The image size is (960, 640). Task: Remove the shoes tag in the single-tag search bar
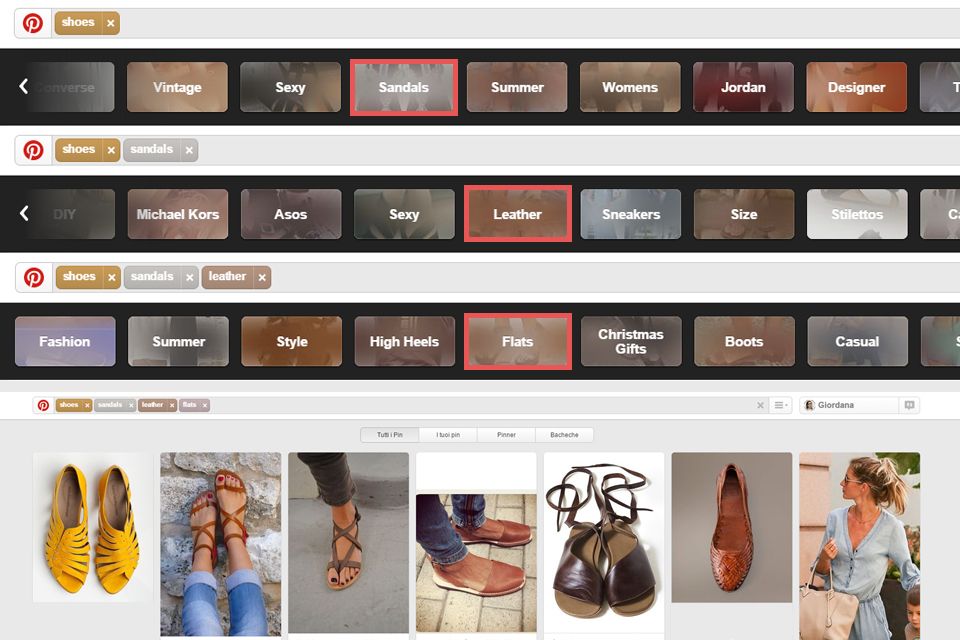tap(110, 23)
